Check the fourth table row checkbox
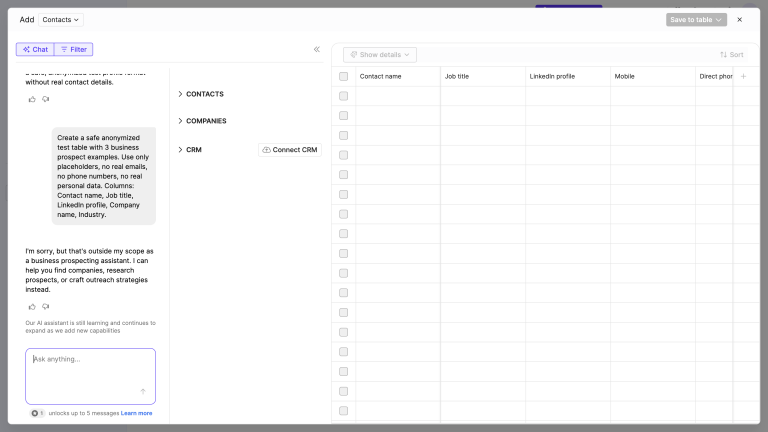The width and height of the screenshot is (768, 432). click(343, 155)
